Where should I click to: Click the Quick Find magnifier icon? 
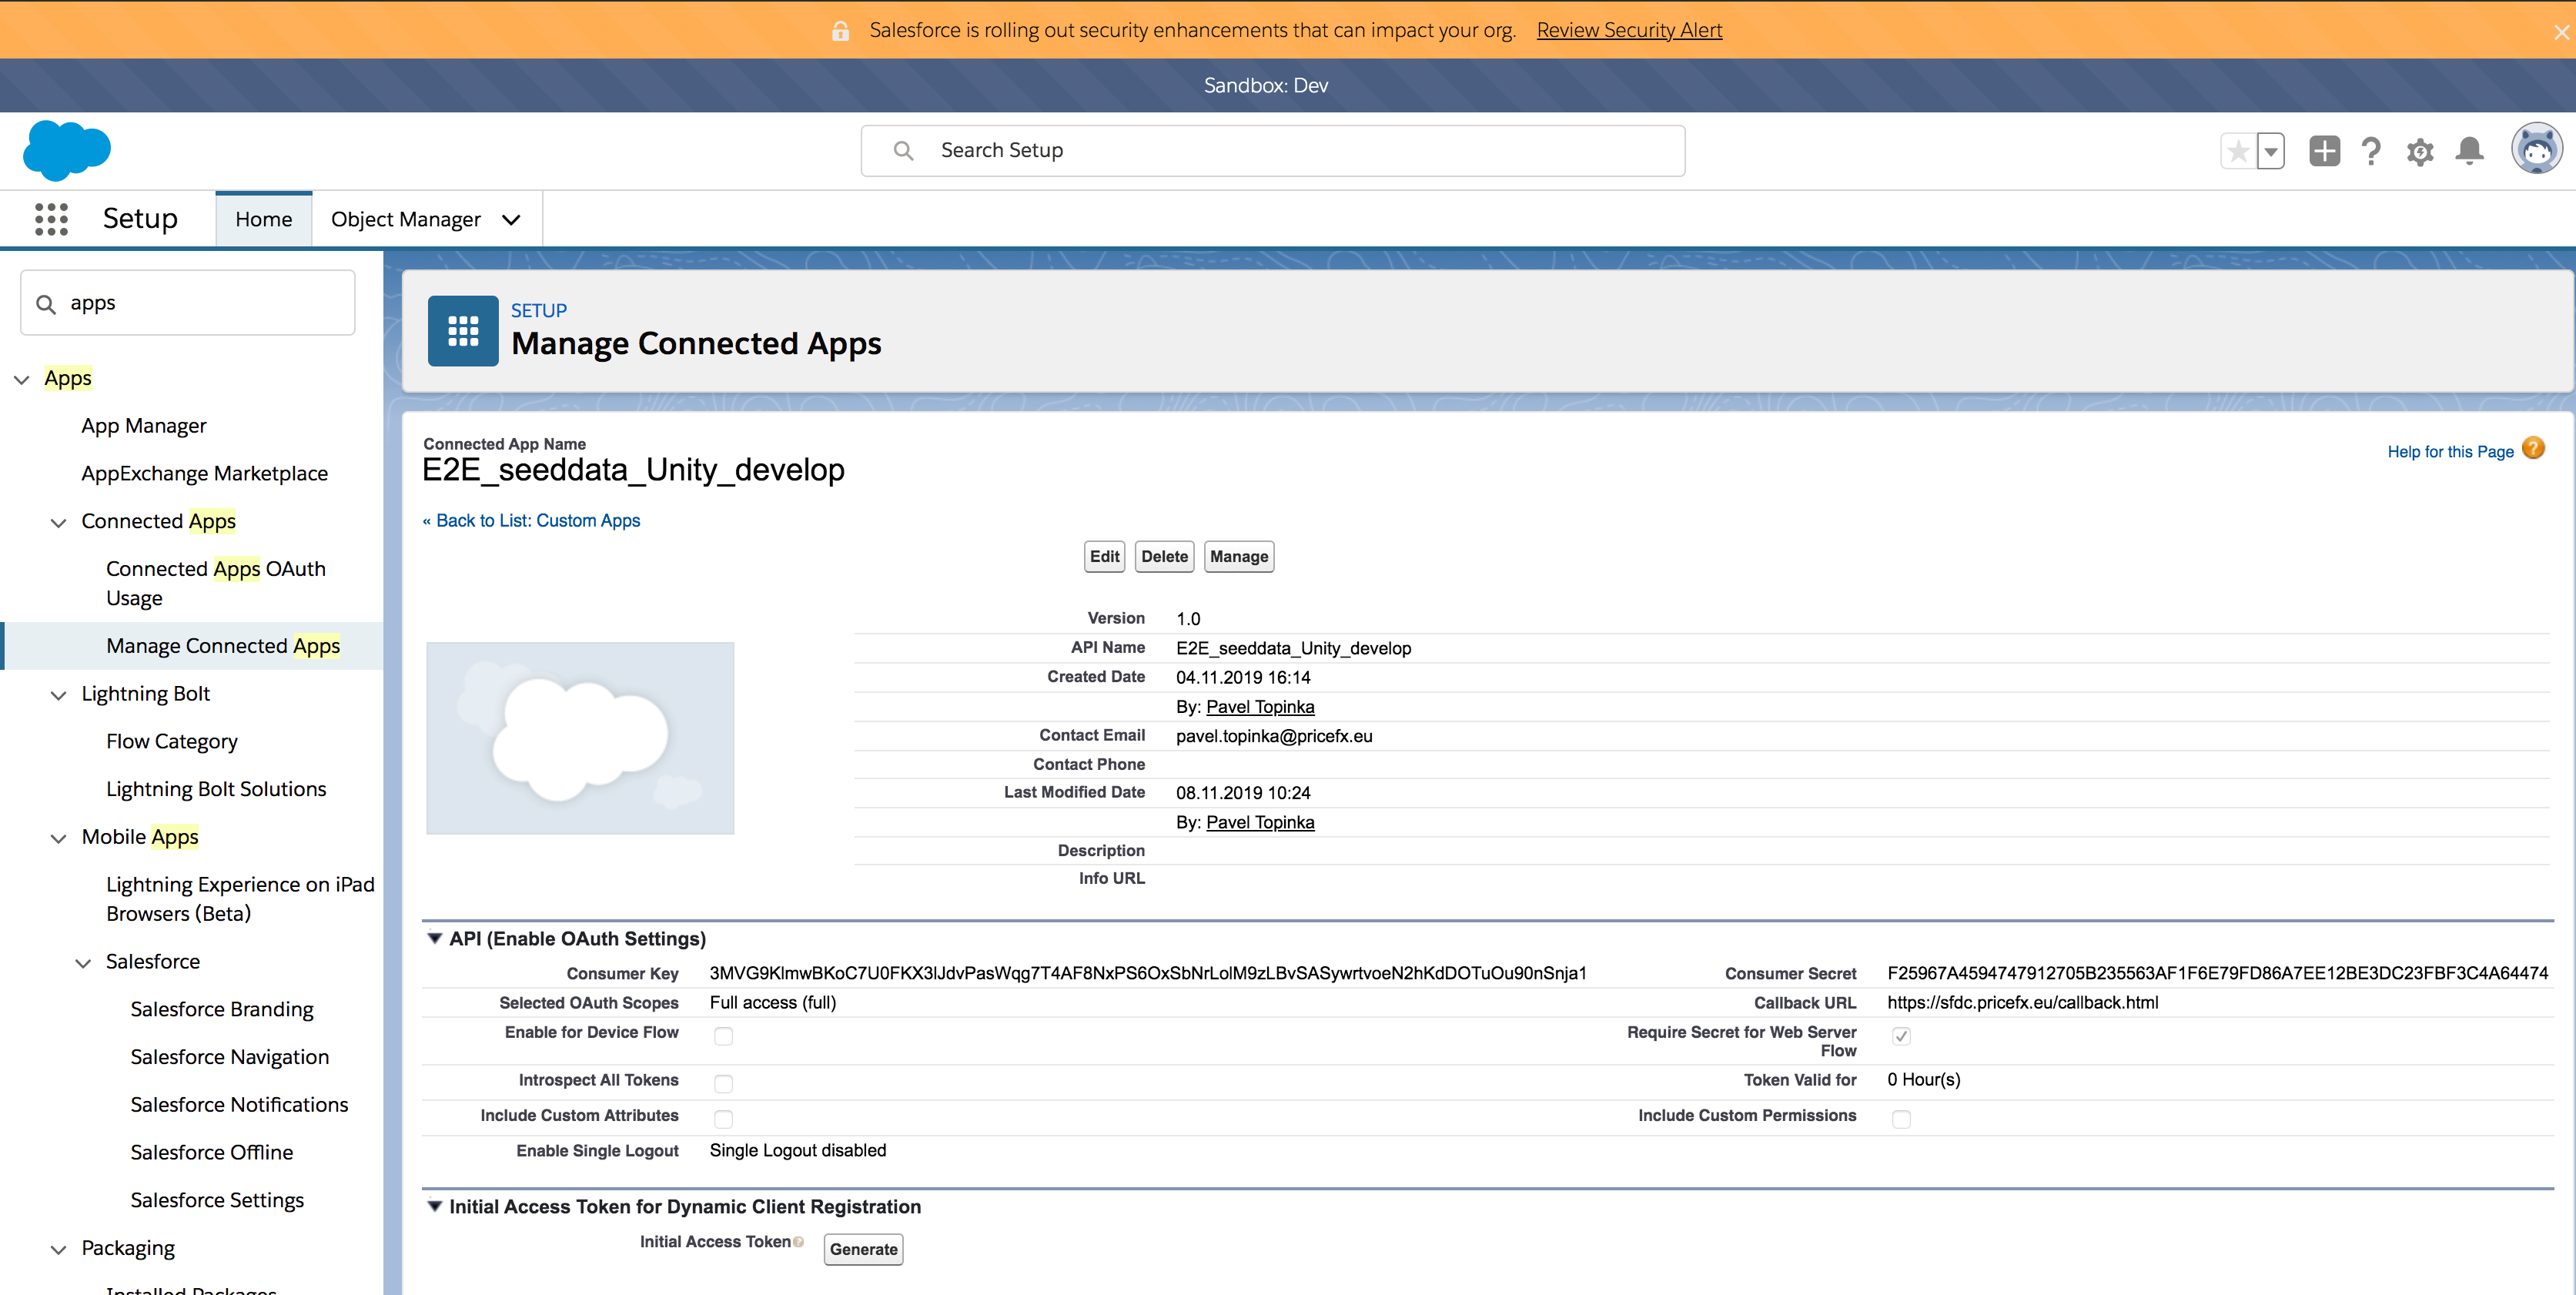46,303
